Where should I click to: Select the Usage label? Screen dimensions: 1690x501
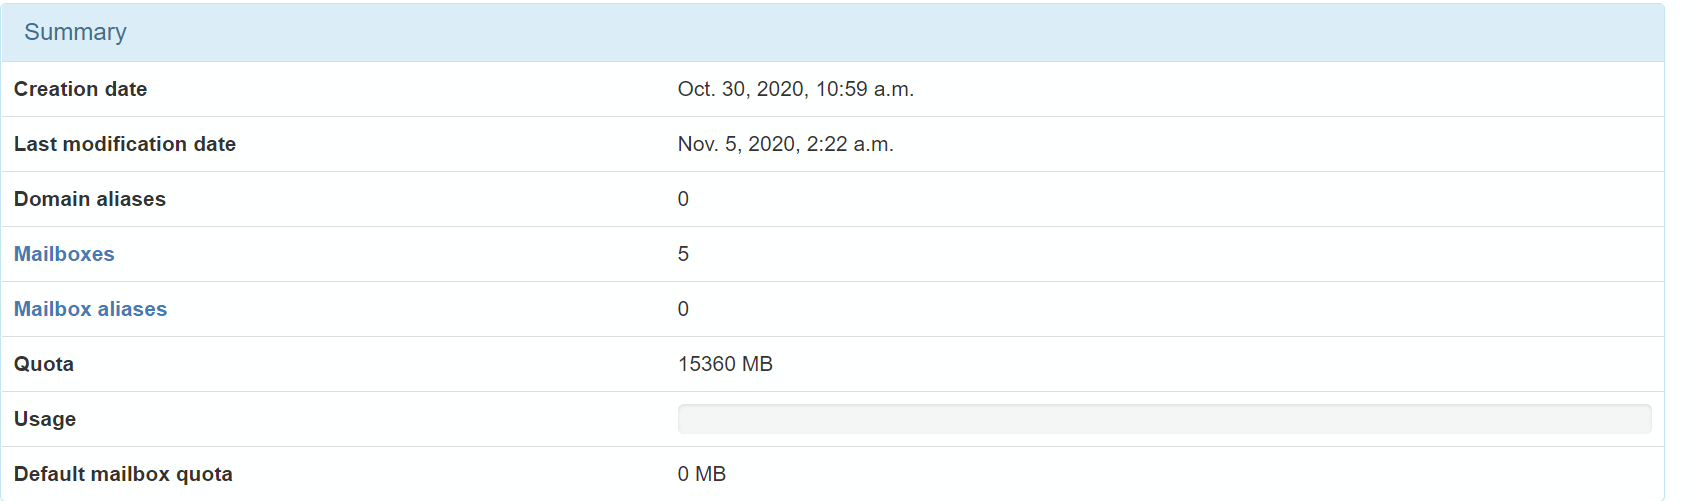pyautogui.click(x=45, y=419)
